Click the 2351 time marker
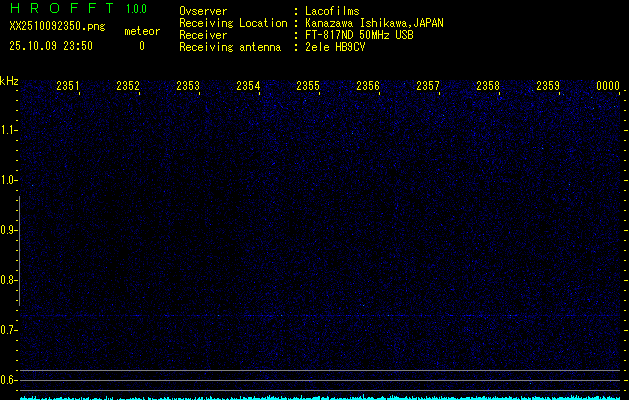 (x=68, y=87)
